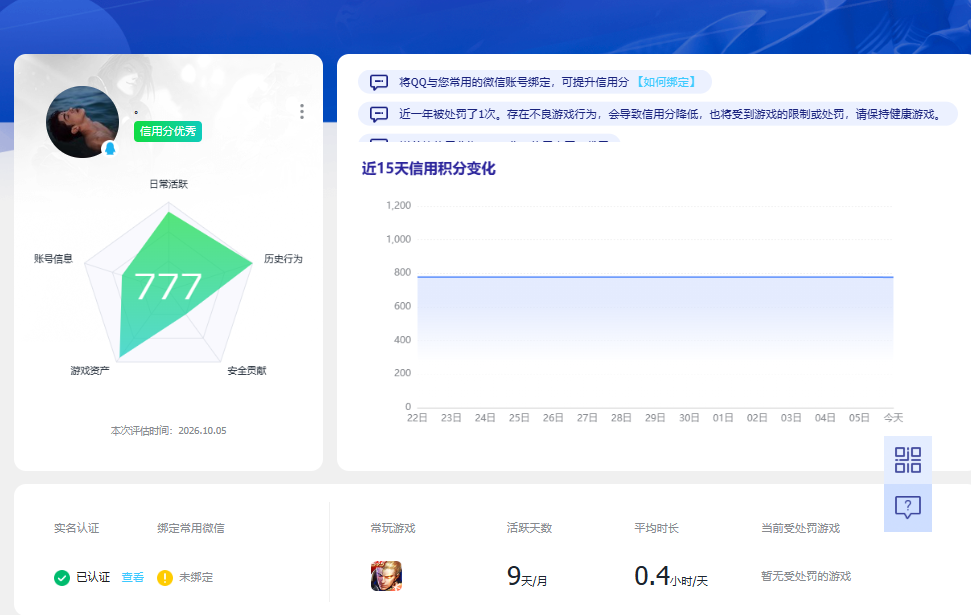Click the 日常活跃 radar label

coord(168,184)
